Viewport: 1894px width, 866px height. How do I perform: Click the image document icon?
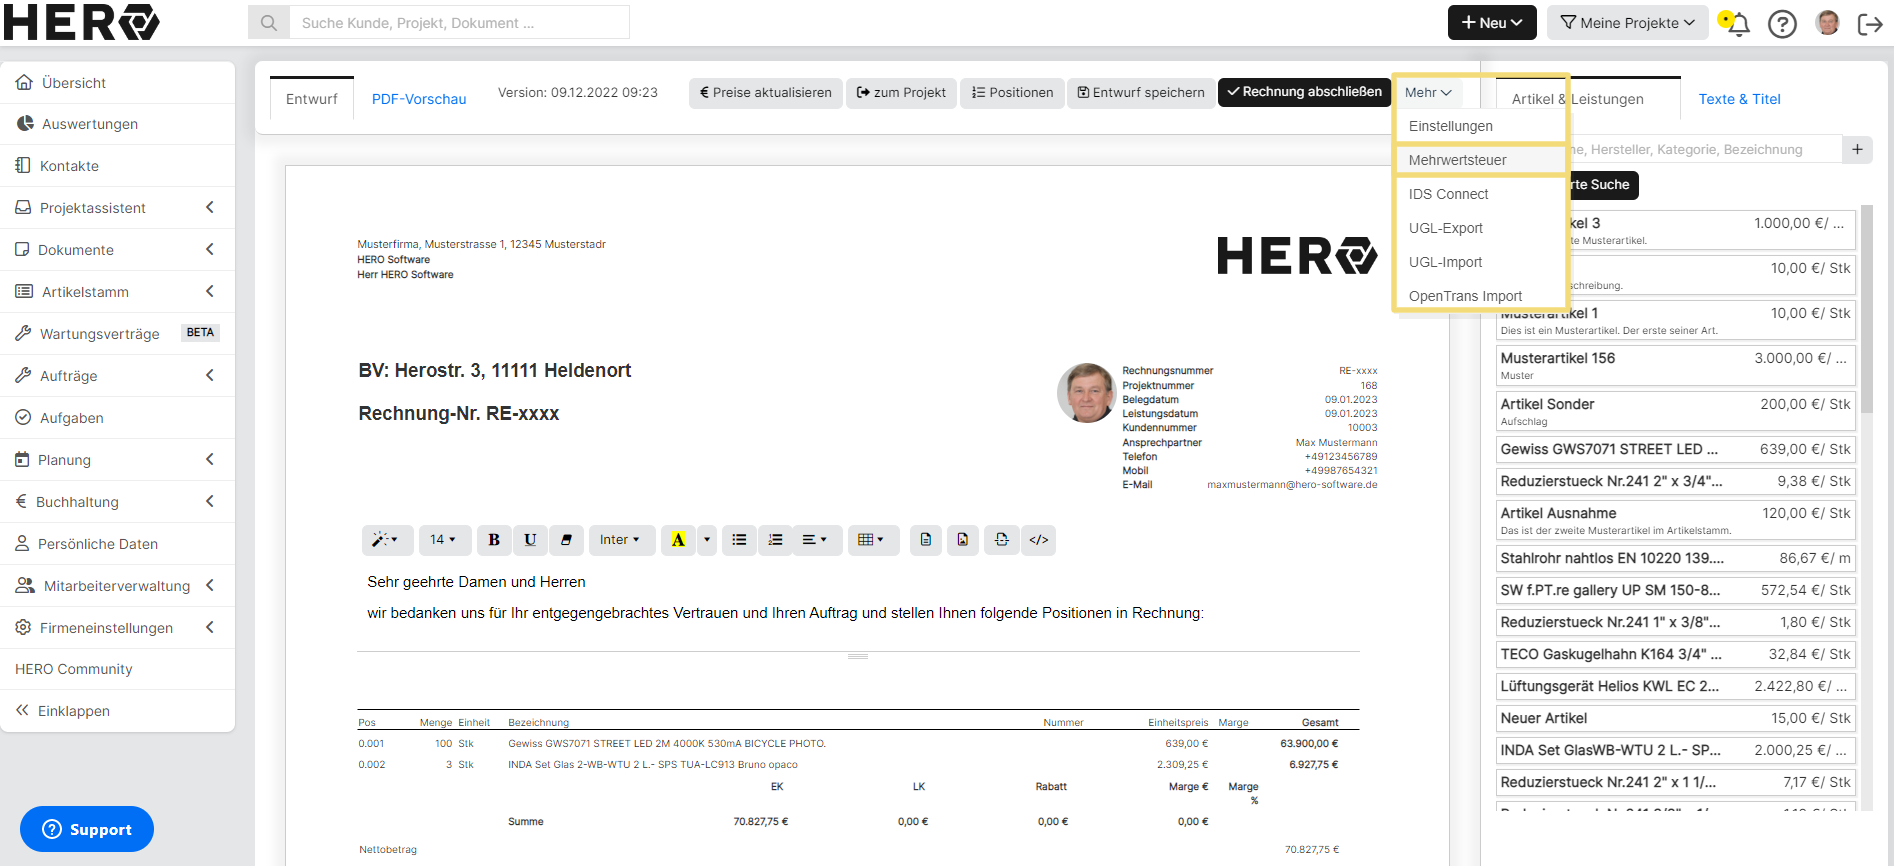962,540
